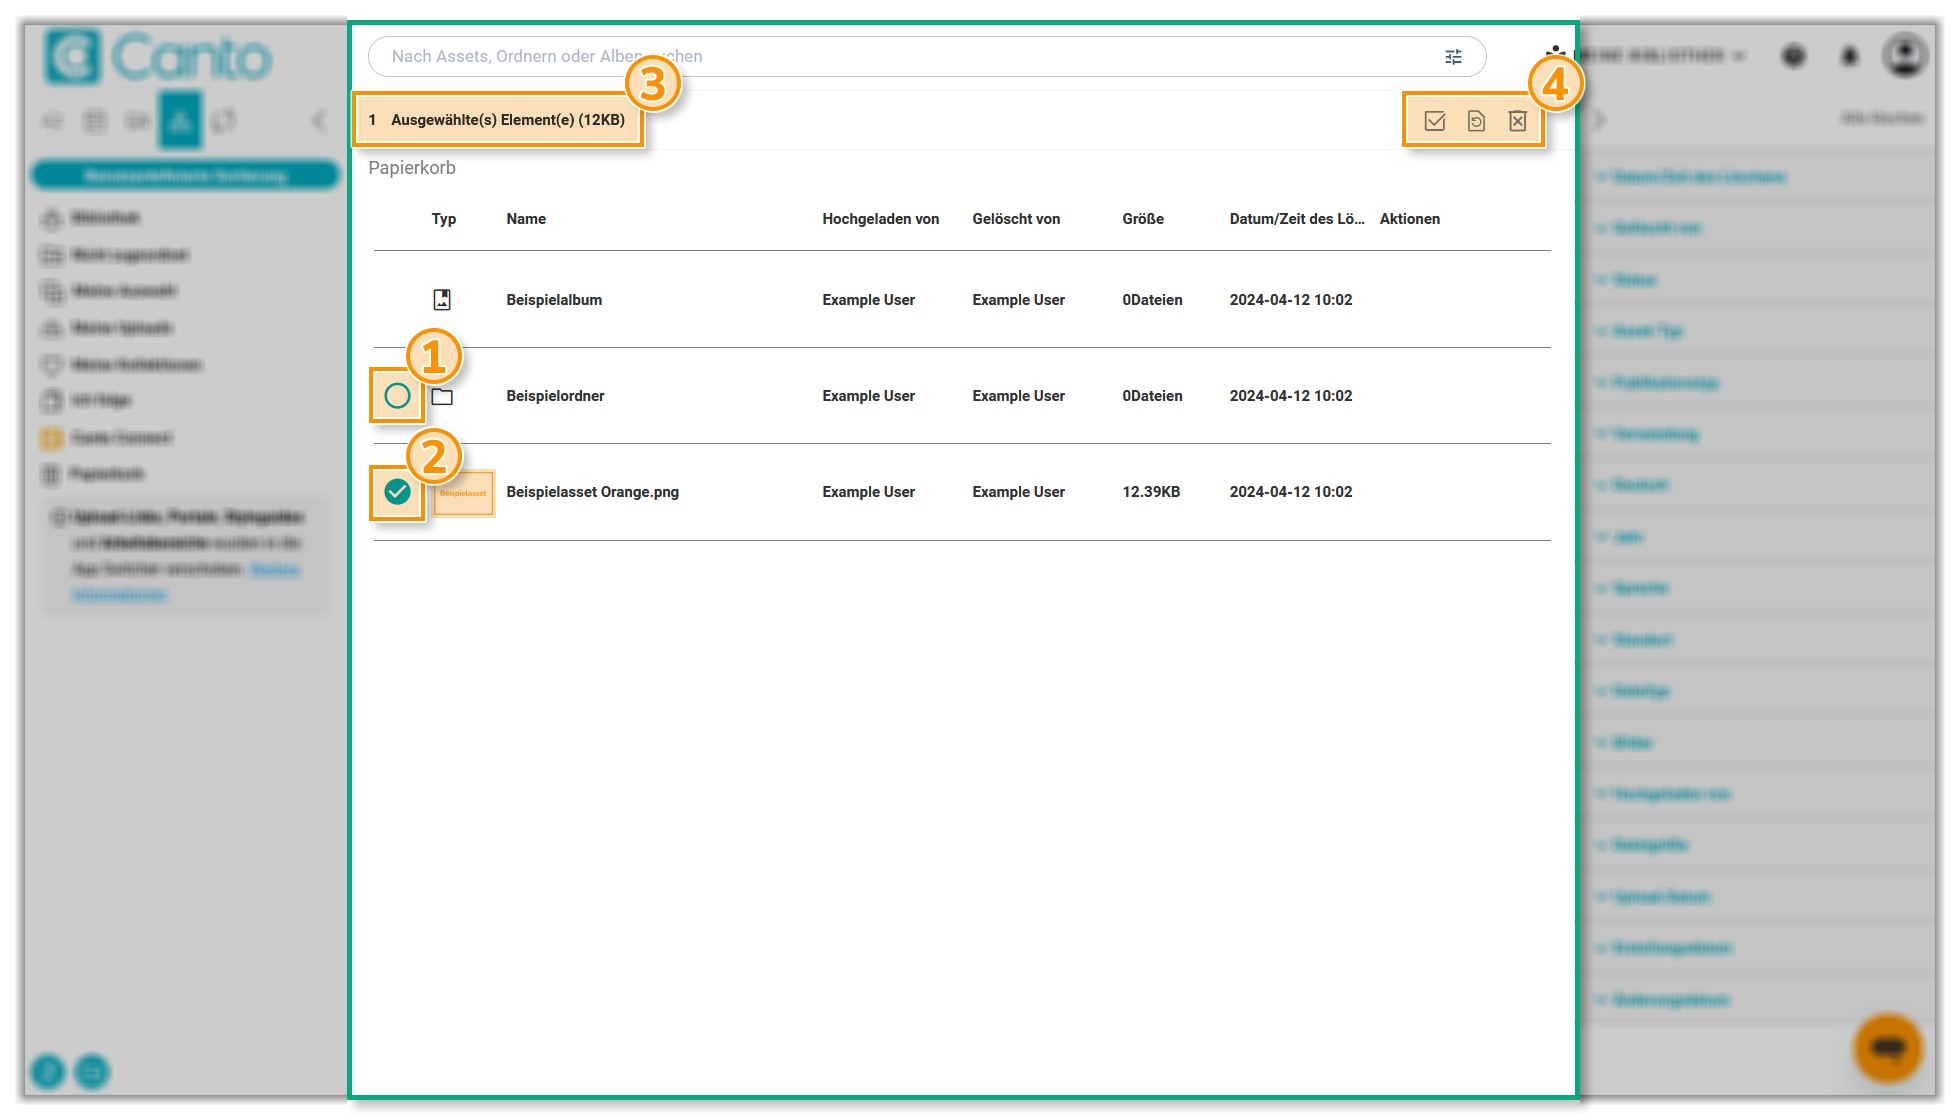Click Gelöscht von user in Beispielasset row
Image resolution: width=1960 pixels, height=1120 pixels.
[1018, 492]
